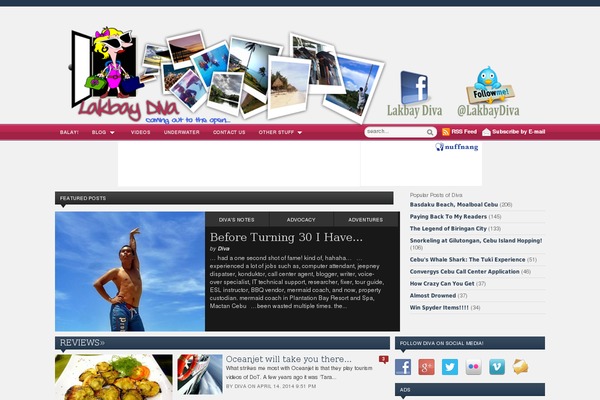The width and height of the screenshot is (600, 400).
Task: Open the VIDEOS menu item
Action: 140,132
